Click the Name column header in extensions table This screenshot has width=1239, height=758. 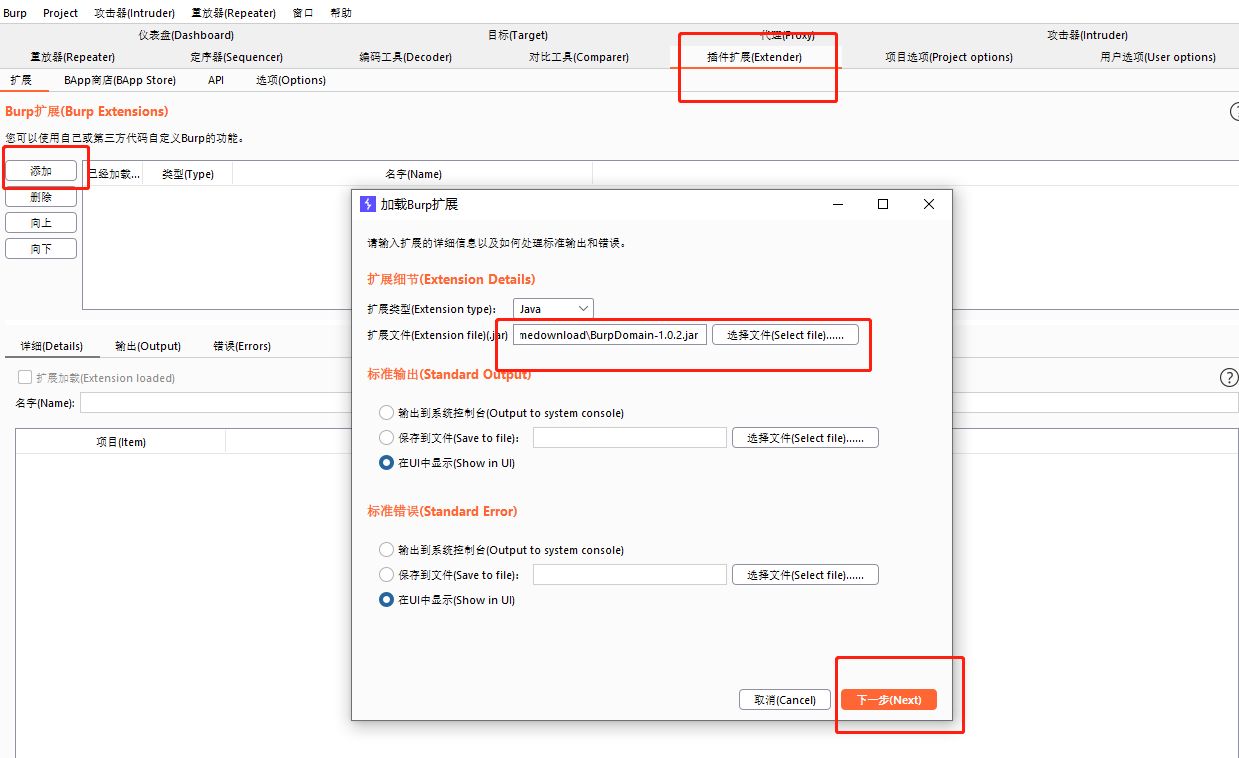[x=412, y=174]
